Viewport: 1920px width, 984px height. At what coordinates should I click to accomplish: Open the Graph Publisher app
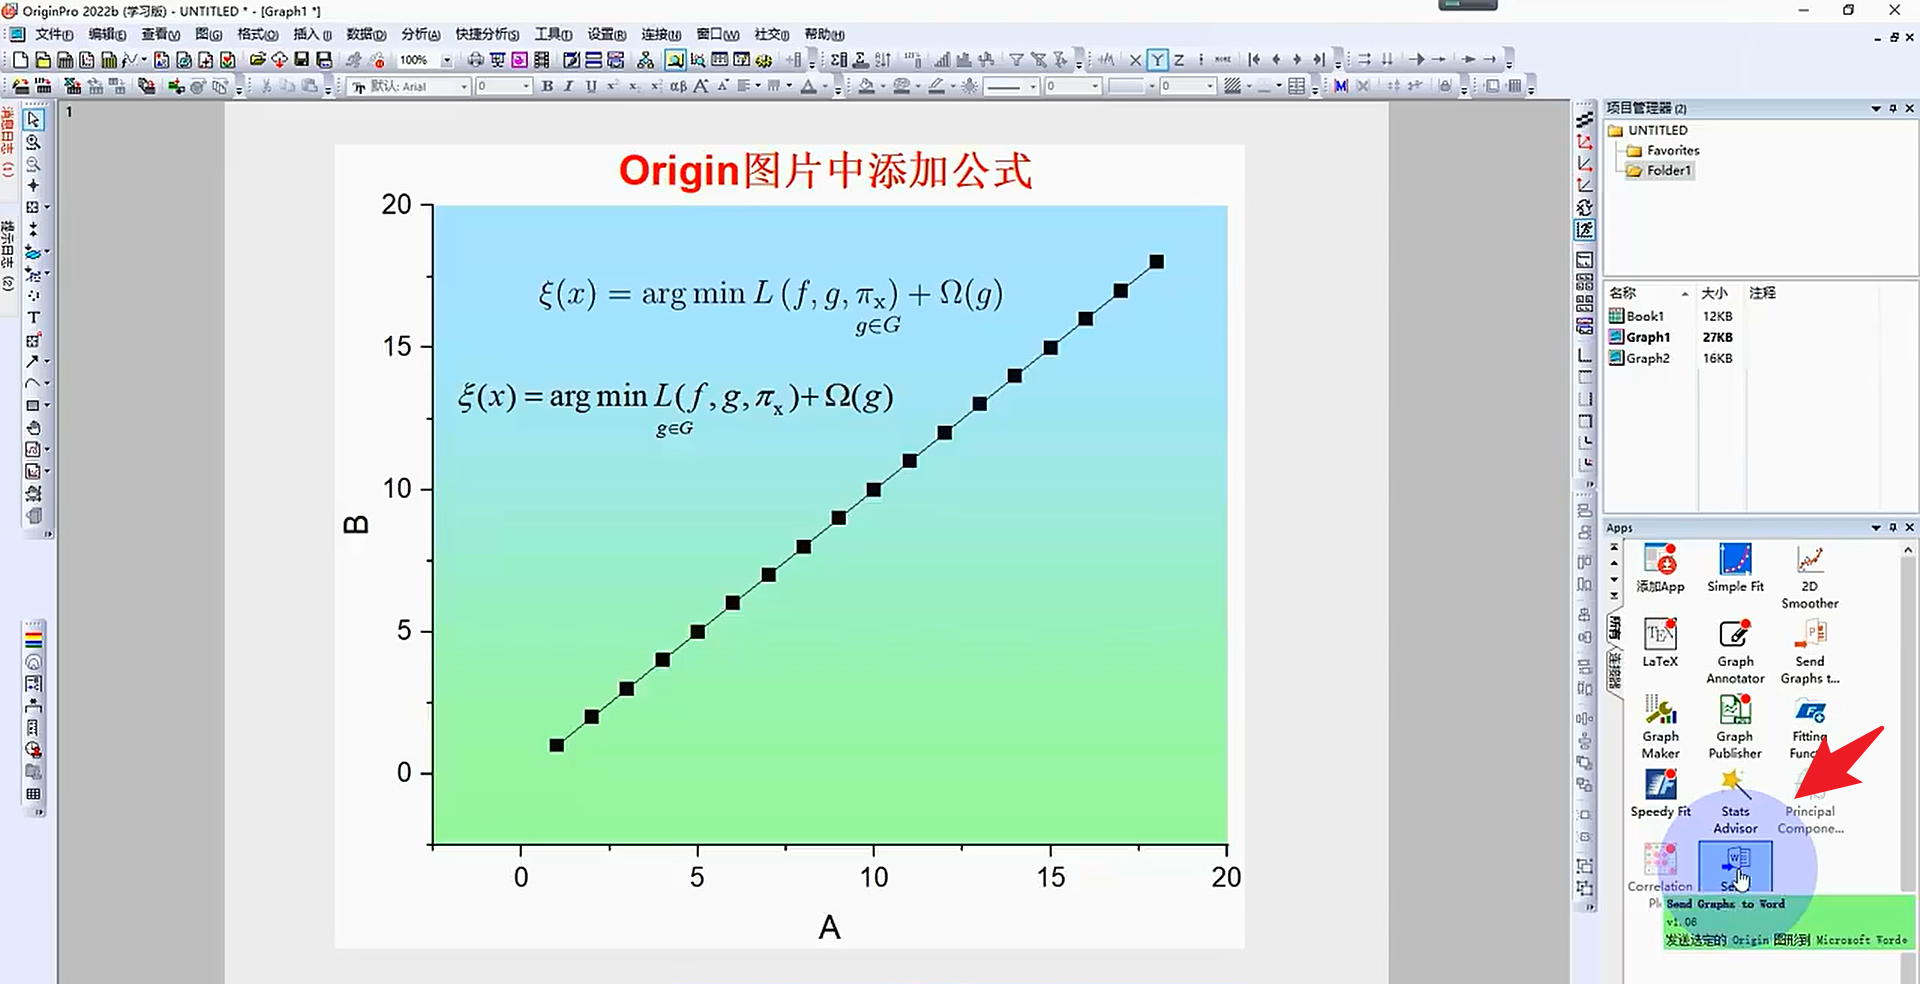click(x=1735, y=727)
